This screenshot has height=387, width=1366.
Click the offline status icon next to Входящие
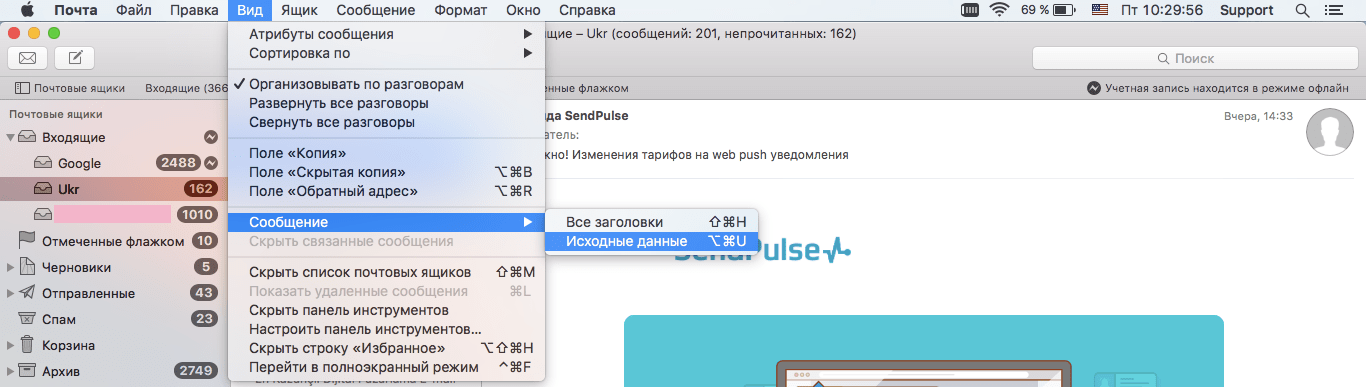point(211,137)
